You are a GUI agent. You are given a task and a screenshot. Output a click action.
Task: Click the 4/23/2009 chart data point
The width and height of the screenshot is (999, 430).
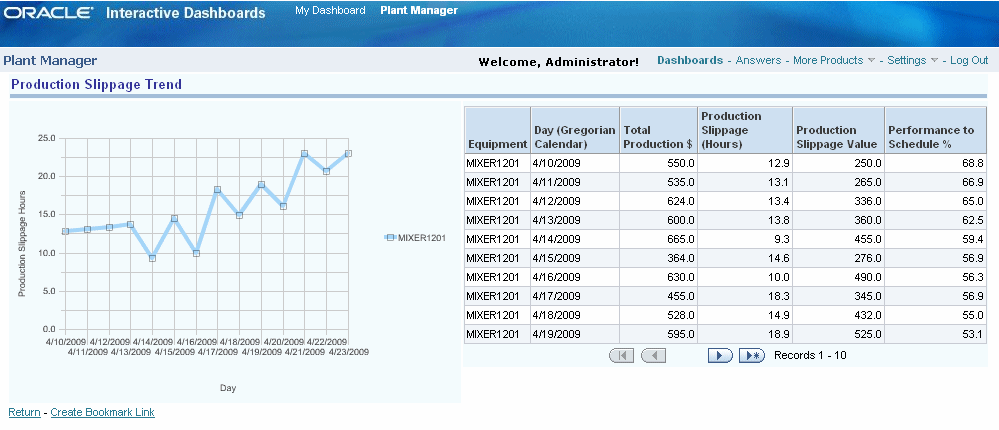tap(349, 154)
